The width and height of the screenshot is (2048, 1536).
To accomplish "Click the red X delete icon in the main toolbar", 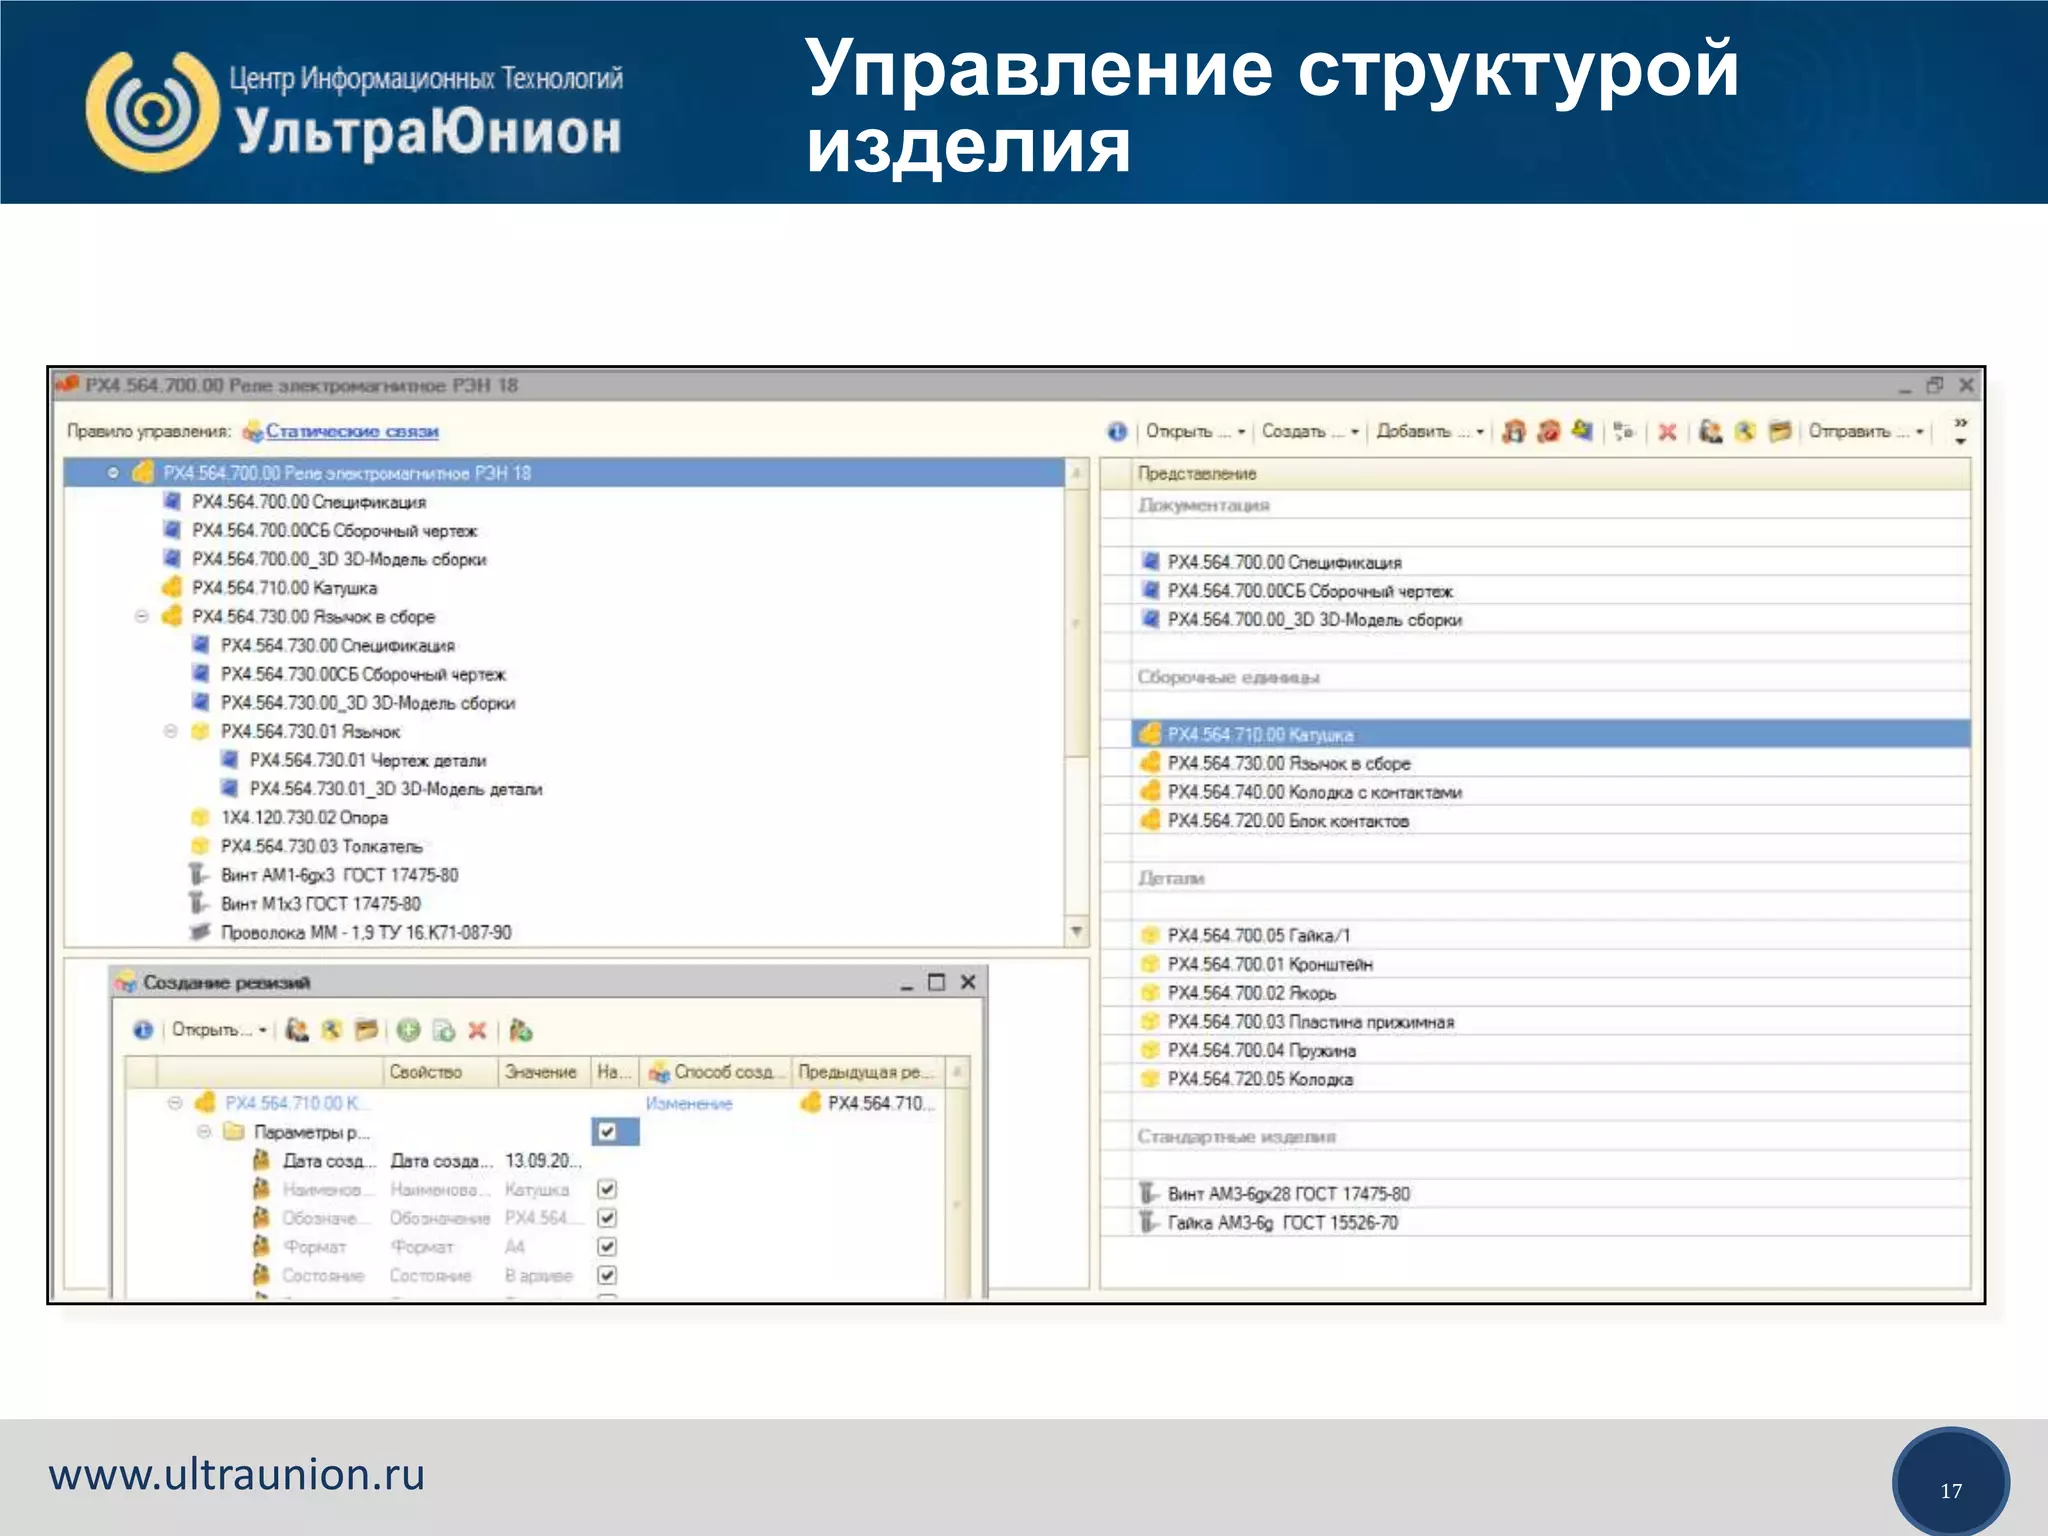I will click(x=1667, y=431).
